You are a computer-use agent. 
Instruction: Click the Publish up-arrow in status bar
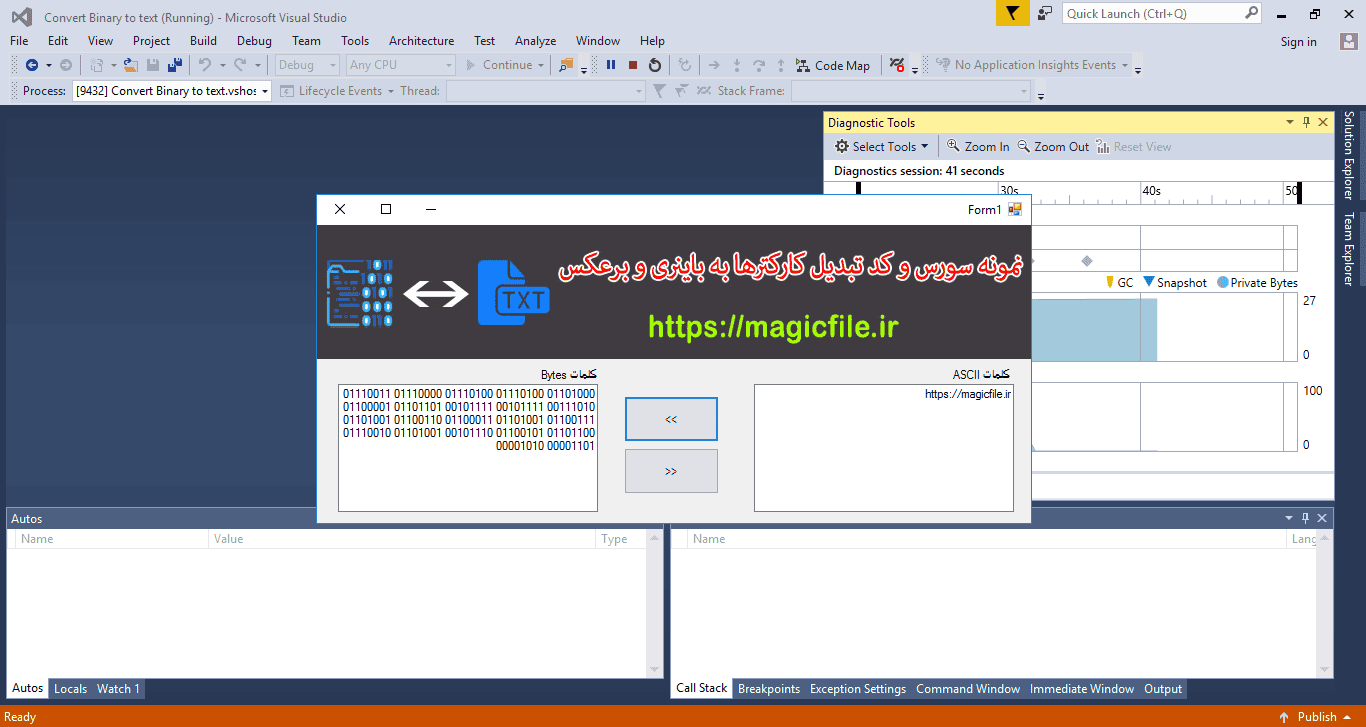point(1284,717)
